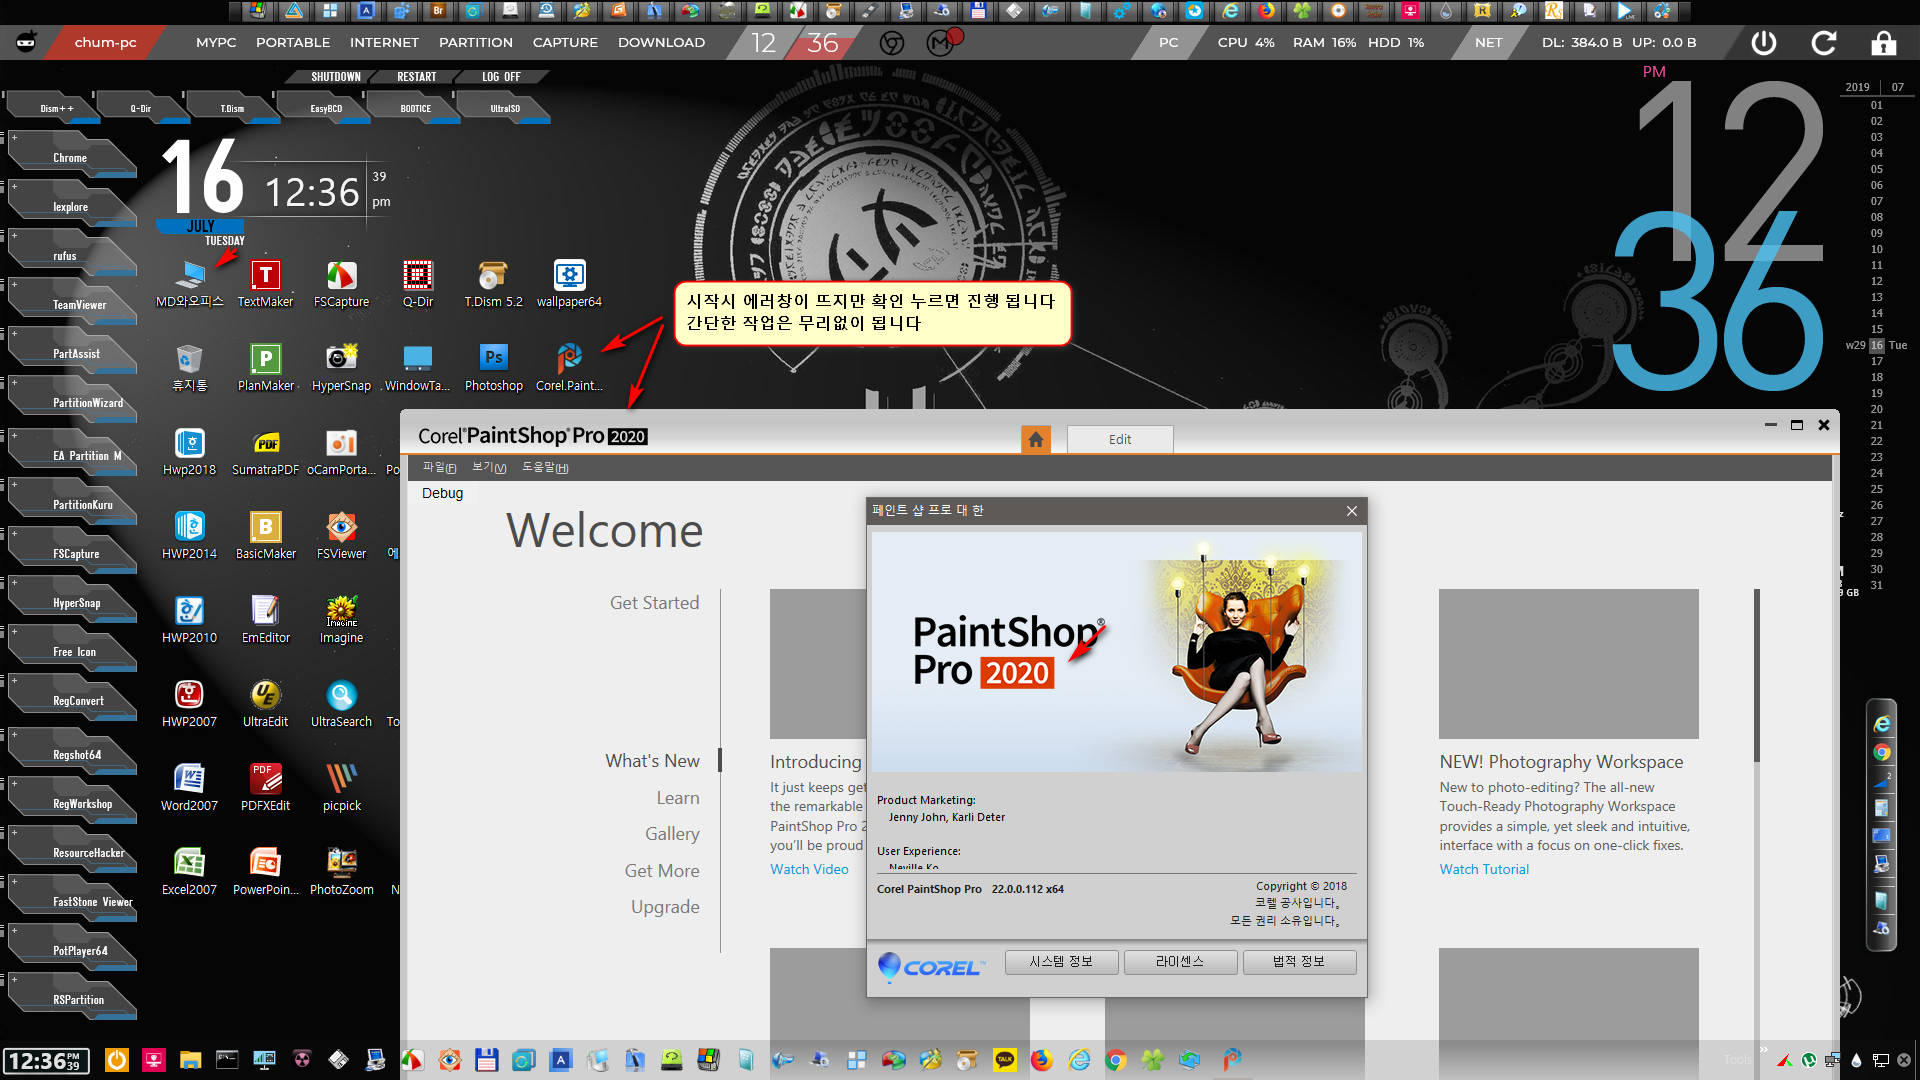Select Upgrade in the Welcome sidebar
The width and height of the screenshot is (1920, 1080).
pyautogui.click(x=665, y=907)
